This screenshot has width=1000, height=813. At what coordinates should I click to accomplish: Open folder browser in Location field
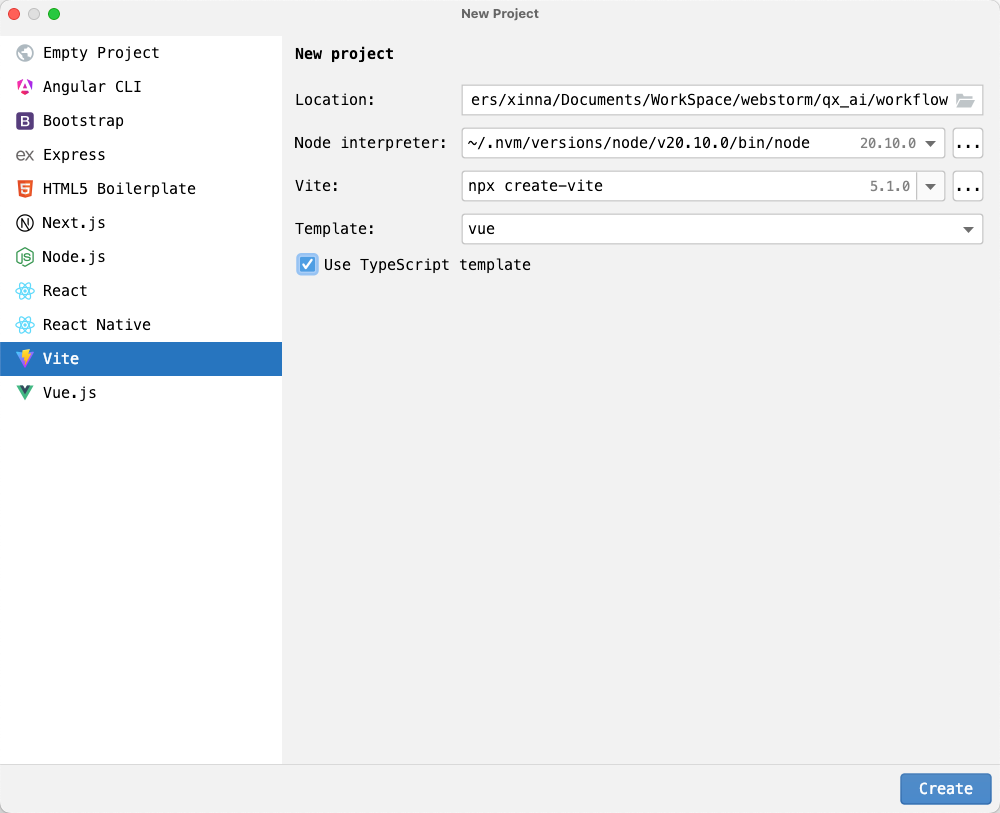pos(965,101)
